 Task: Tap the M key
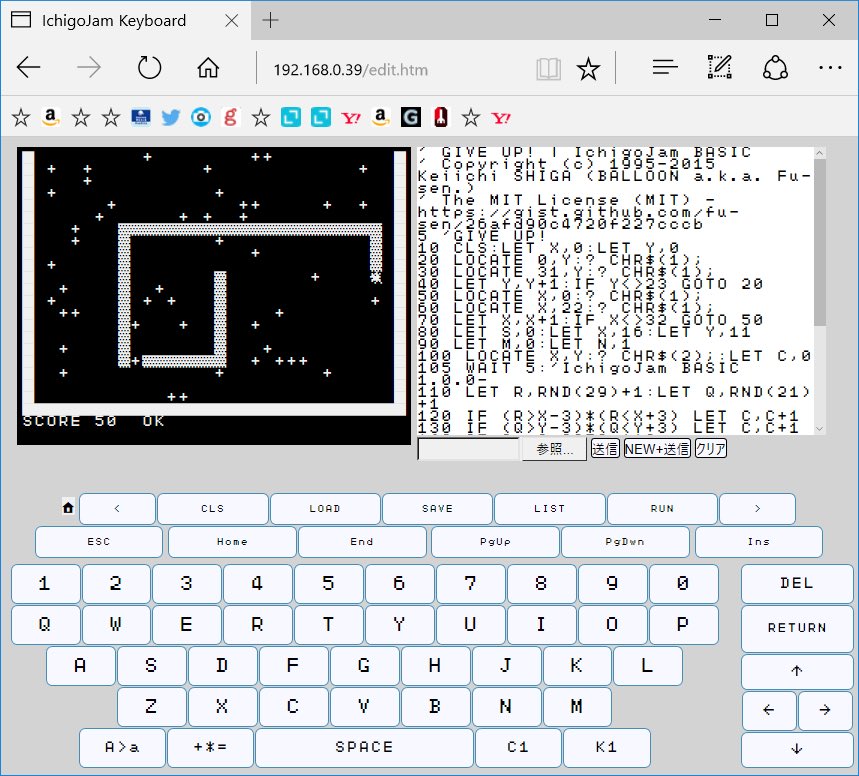pyautogui.click(x=576, y=707)
